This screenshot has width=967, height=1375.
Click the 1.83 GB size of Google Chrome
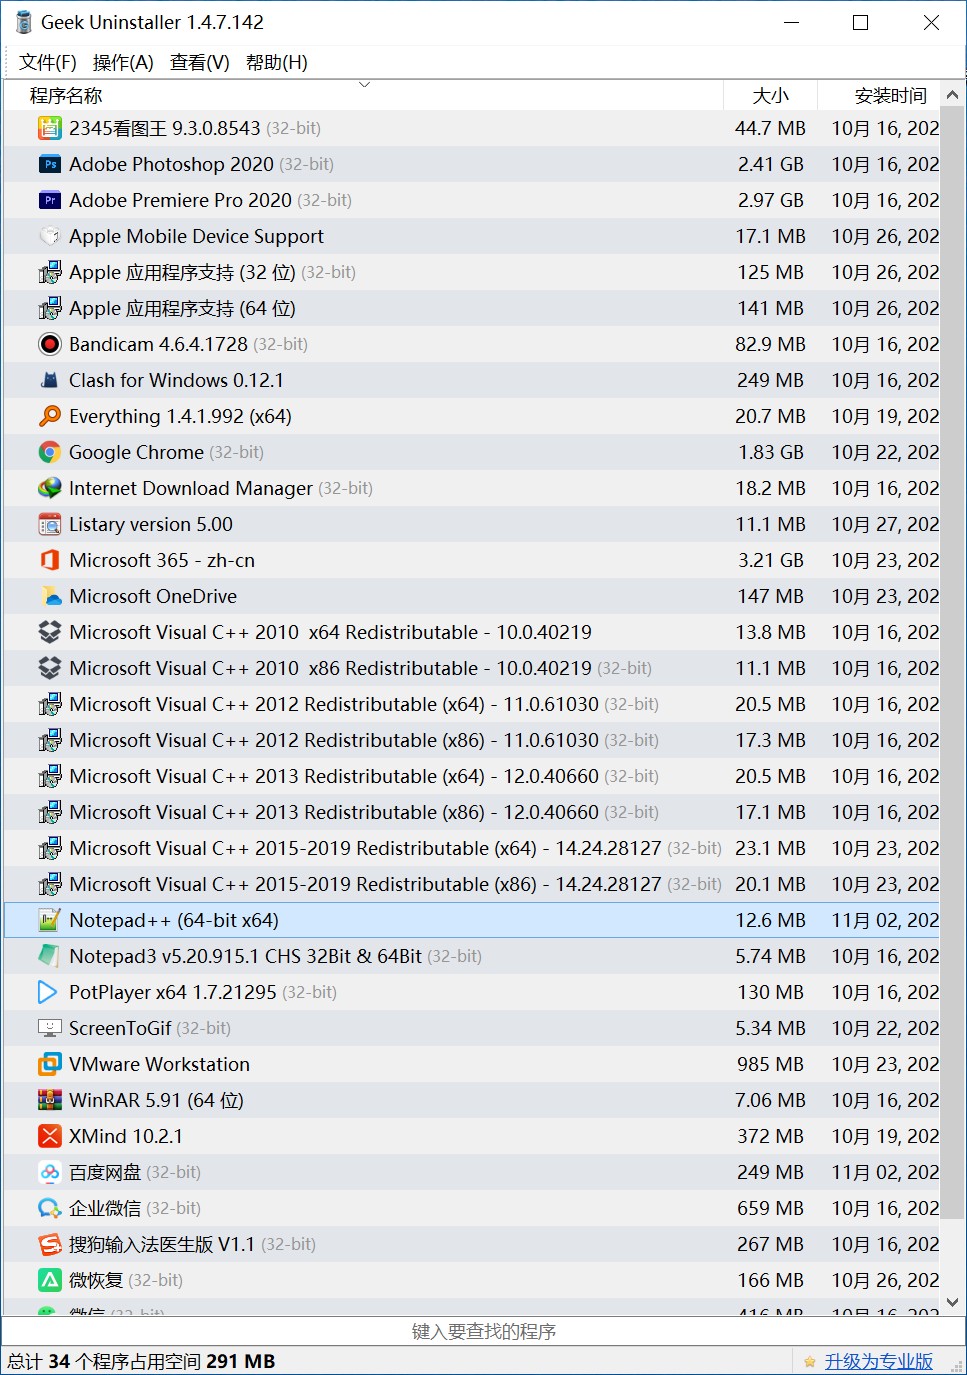pos(771,452)
